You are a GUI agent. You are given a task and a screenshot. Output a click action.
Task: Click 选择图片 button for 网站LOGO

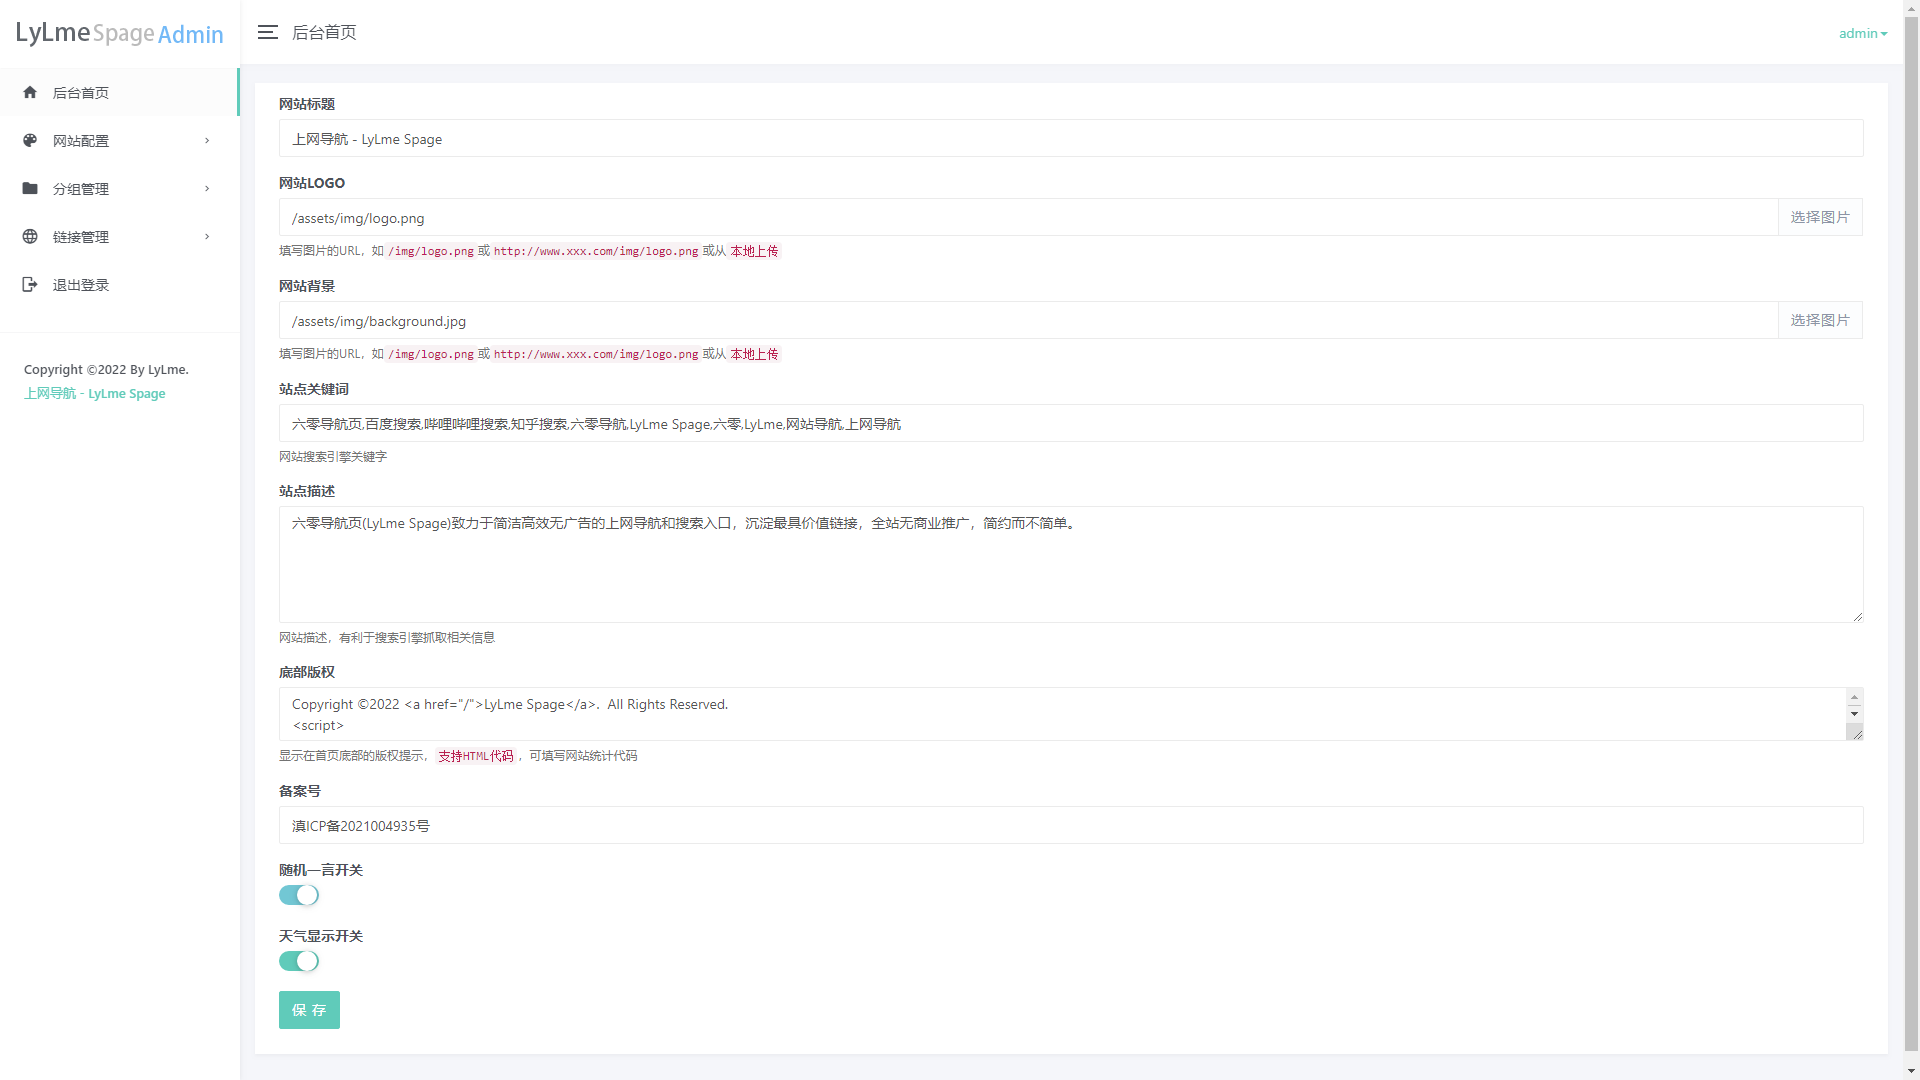pos(1819,218)
